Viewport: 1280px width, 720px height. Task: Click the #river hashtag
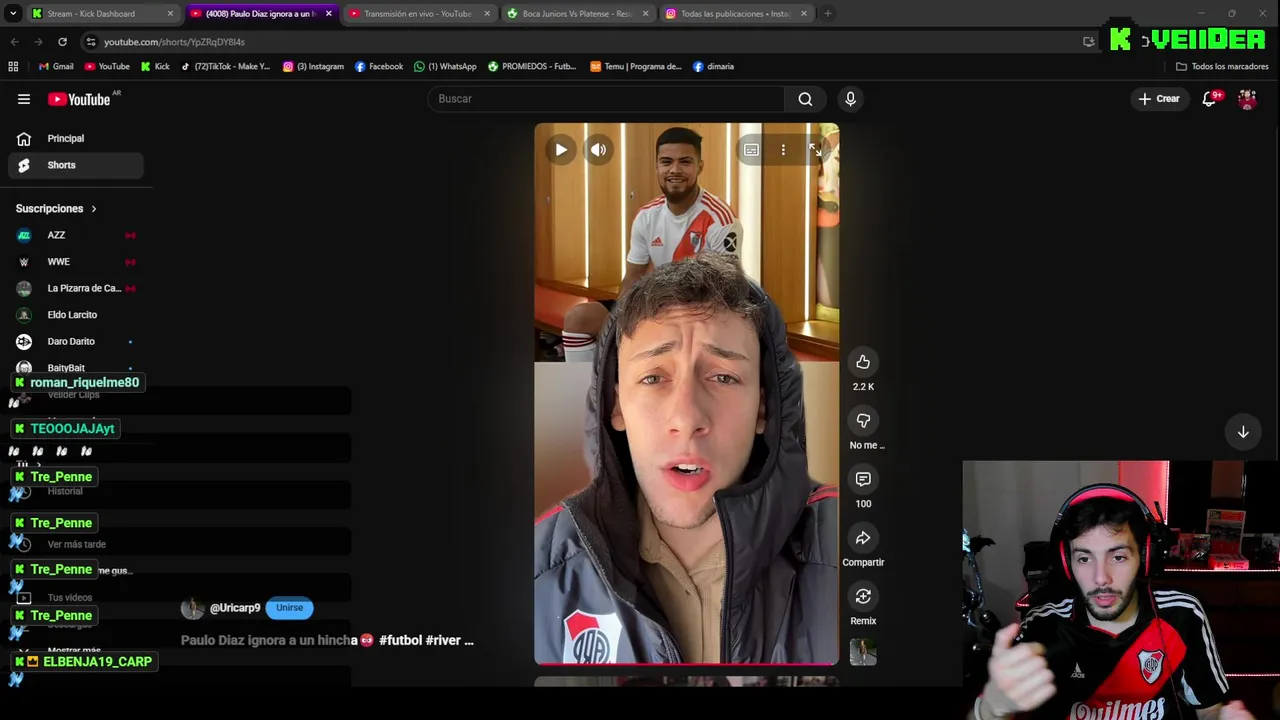[443, 640]
